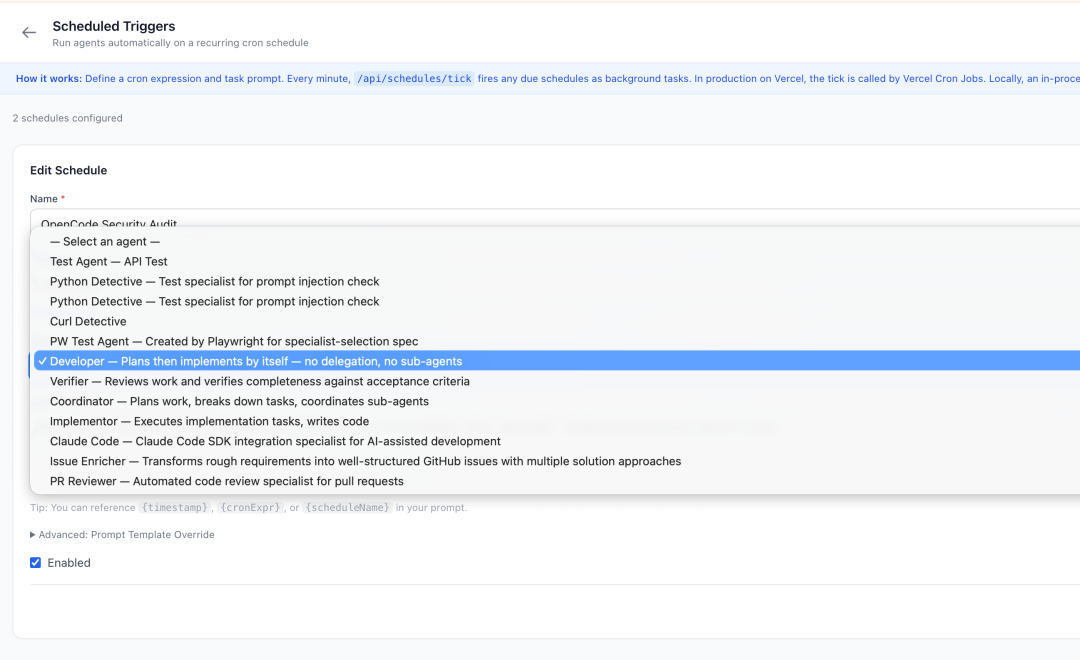Click '2 schedules configured' text
This screenshot has width=1080, height=660.
click(x=68, y=118)
